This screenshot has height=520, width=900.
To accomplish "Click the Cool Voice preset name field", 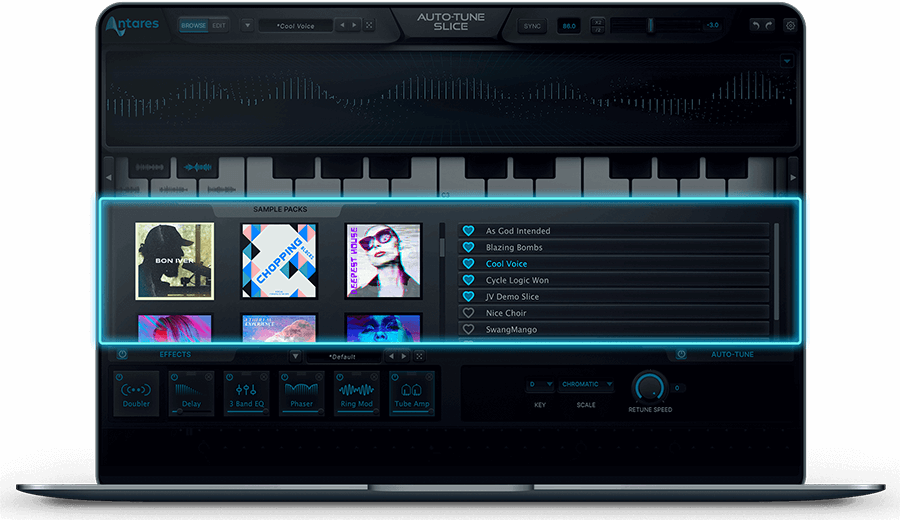I will point(296,26).
